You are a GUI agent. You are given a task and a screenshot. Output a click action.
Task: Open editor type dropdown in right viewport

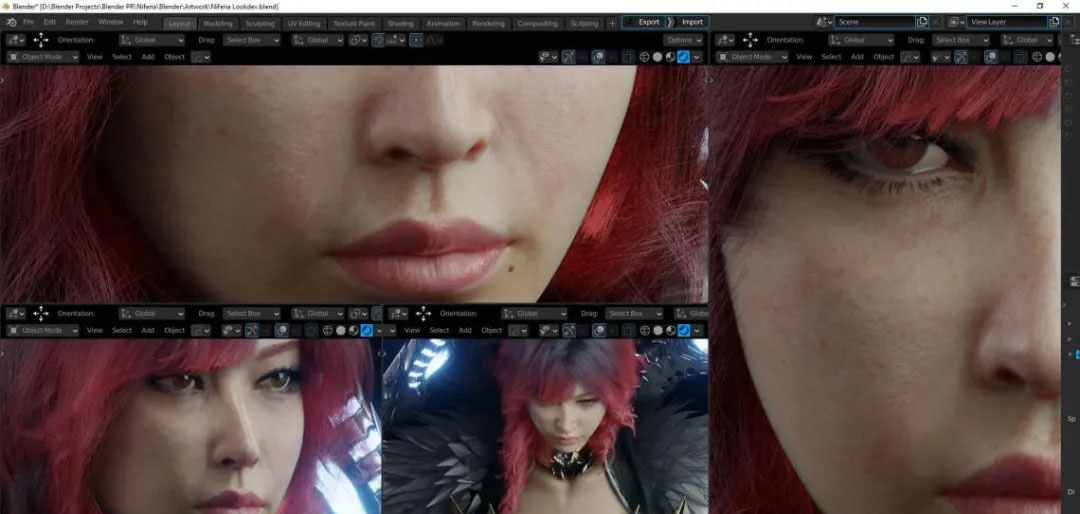click(x=725, y=40)
